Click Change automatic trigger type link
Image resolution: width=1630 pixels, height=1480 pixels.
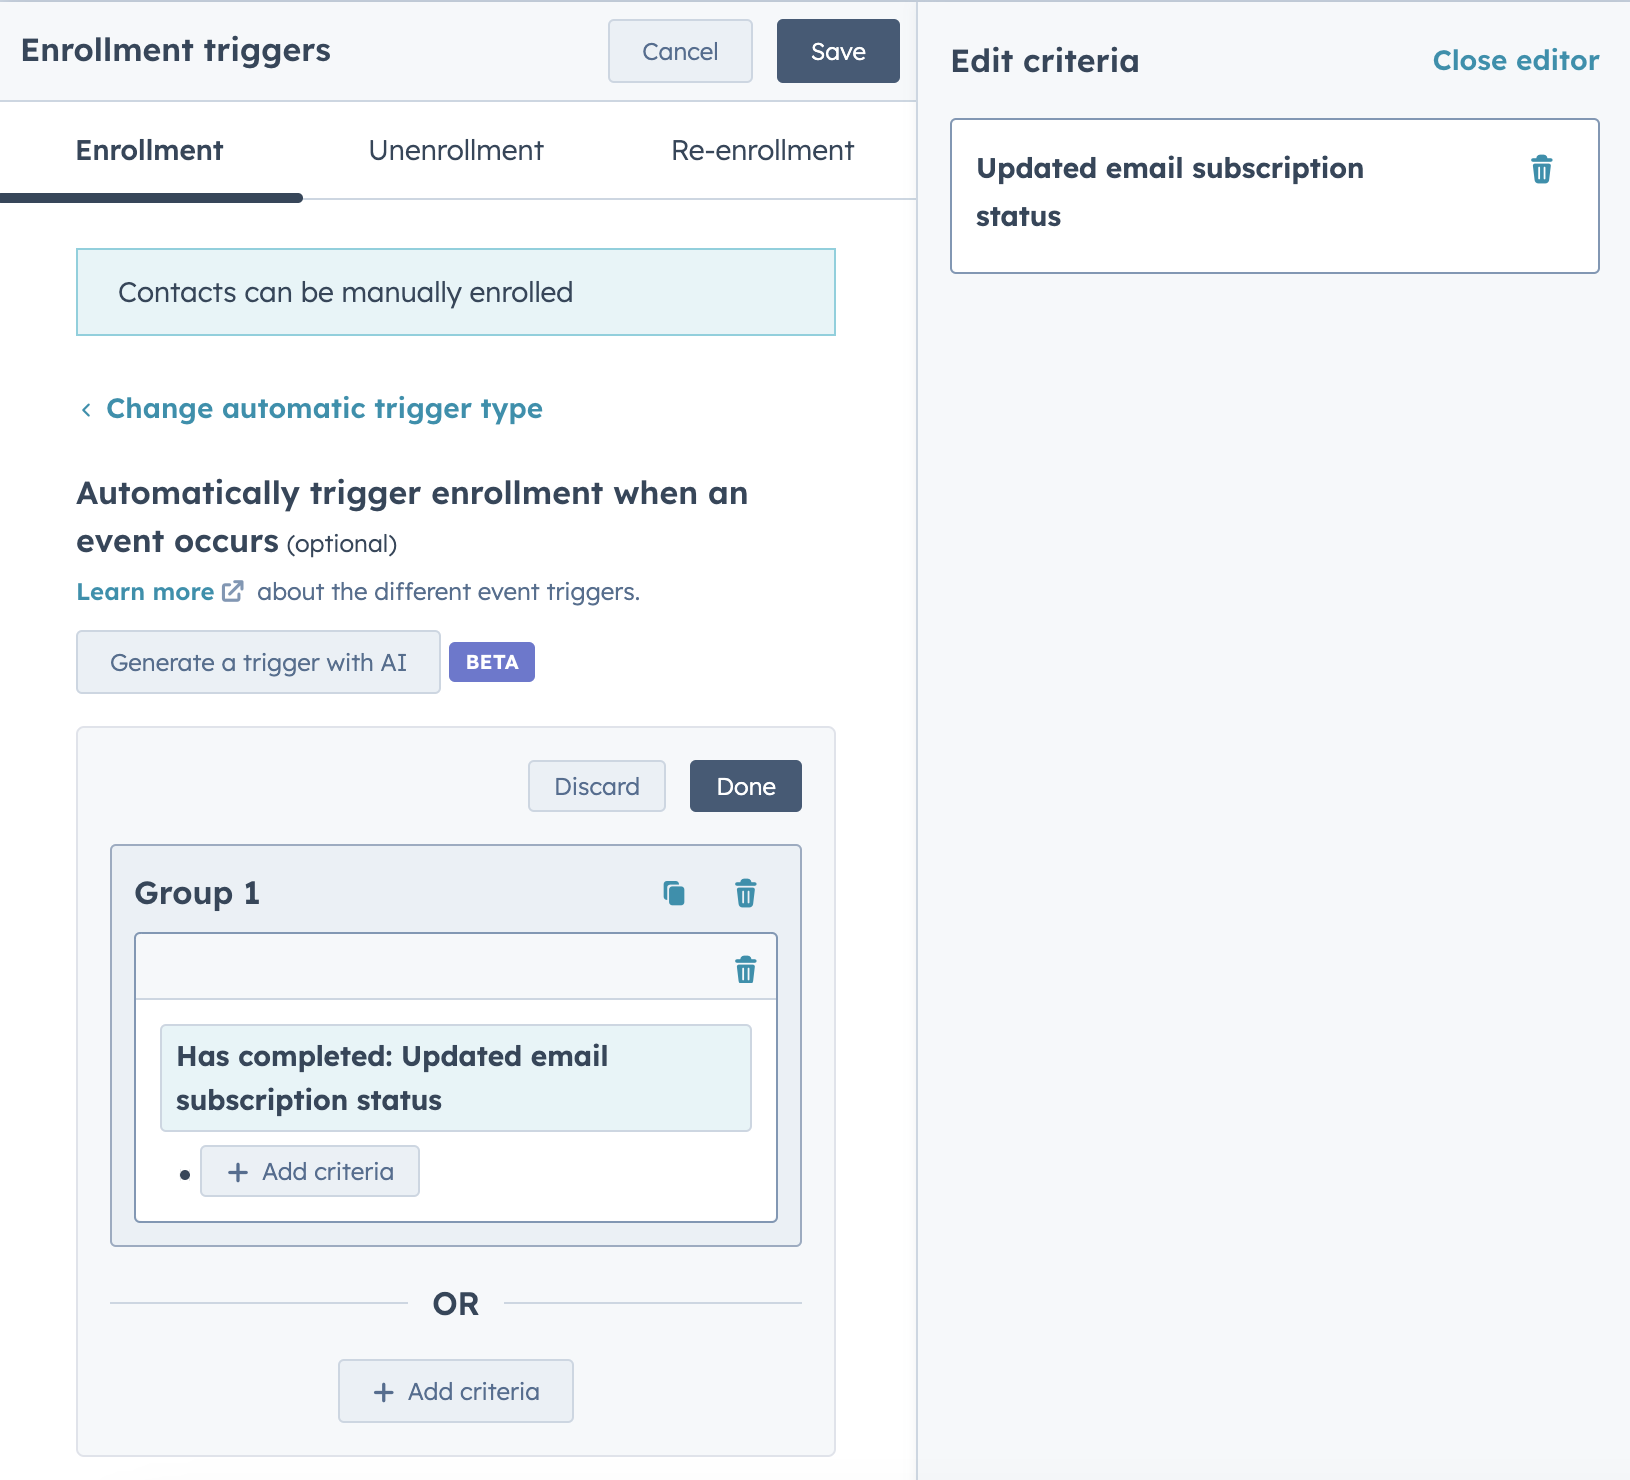[324, 408]
